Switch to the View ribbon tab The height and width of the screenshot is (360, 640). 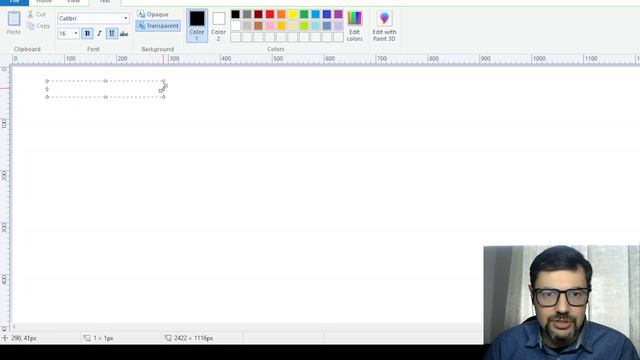point(73,2)
